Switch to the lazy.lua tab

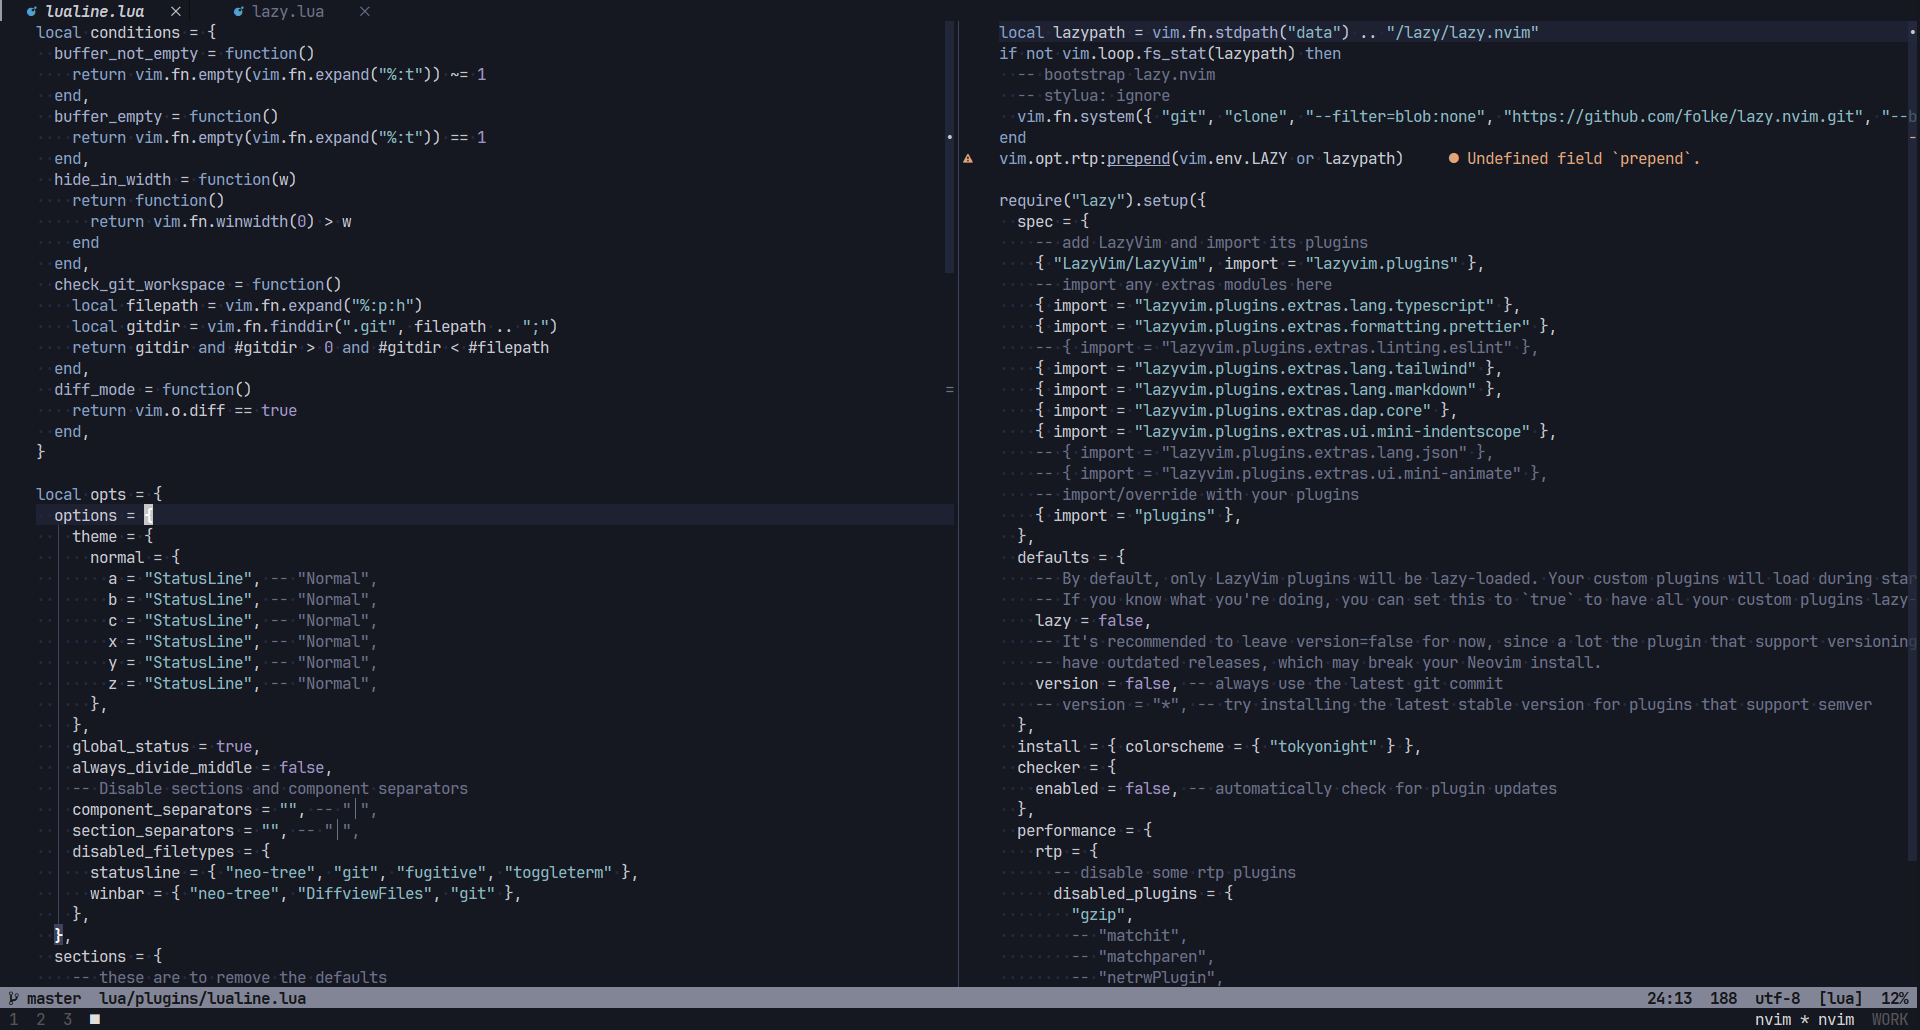[x=288, y=11]
